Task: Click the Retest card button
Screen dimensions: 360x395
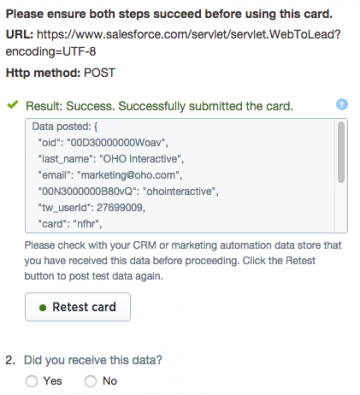Action: pyautogui.click(x=78, y=307)
